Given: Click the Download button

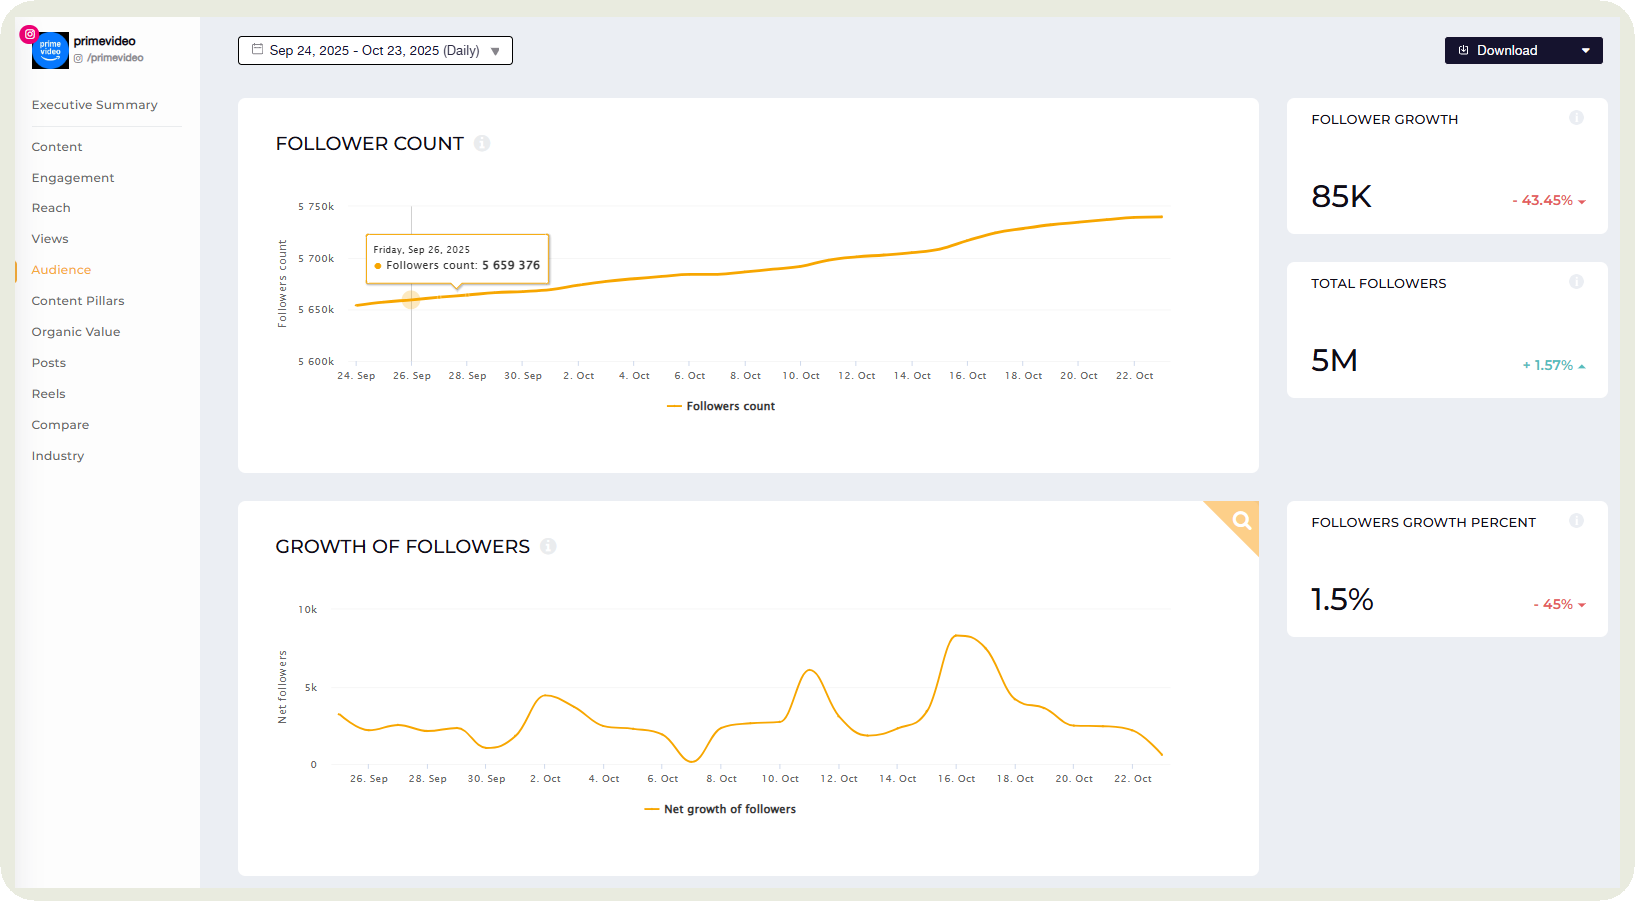Looking at the screenshot, I should [x=1508, y=49].
